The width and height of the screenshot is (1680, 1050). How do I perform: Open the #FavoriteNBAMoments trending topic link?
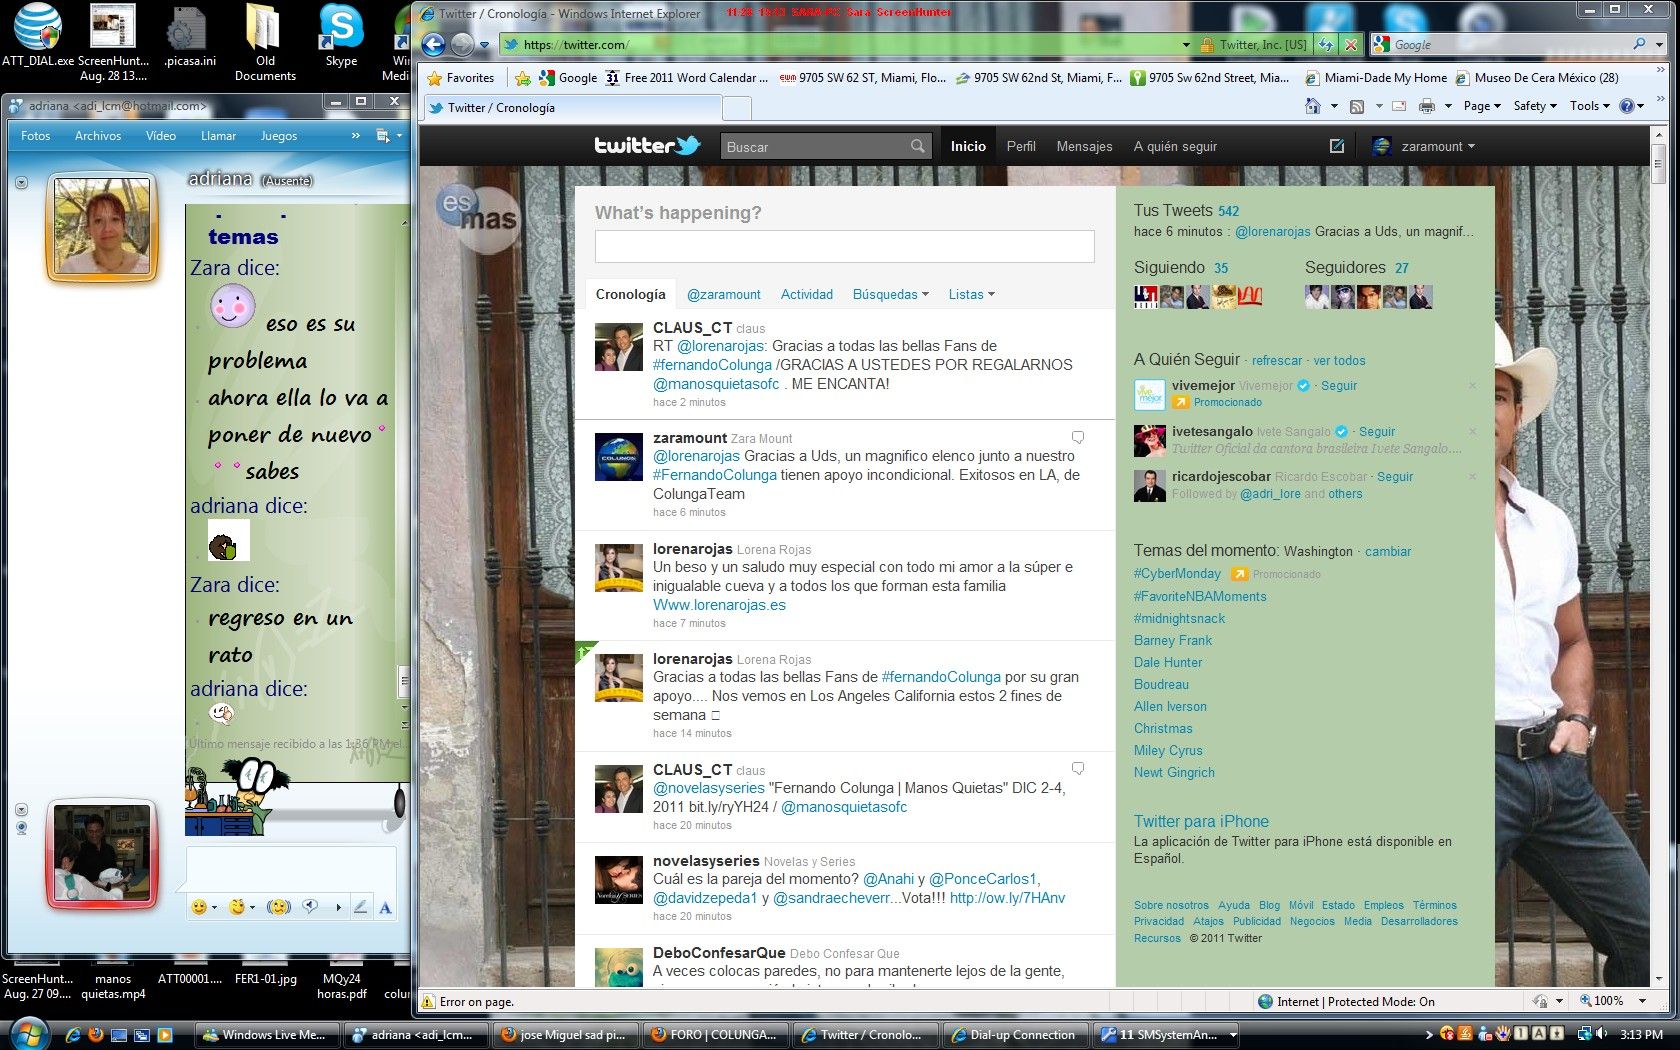(1199, 596)
